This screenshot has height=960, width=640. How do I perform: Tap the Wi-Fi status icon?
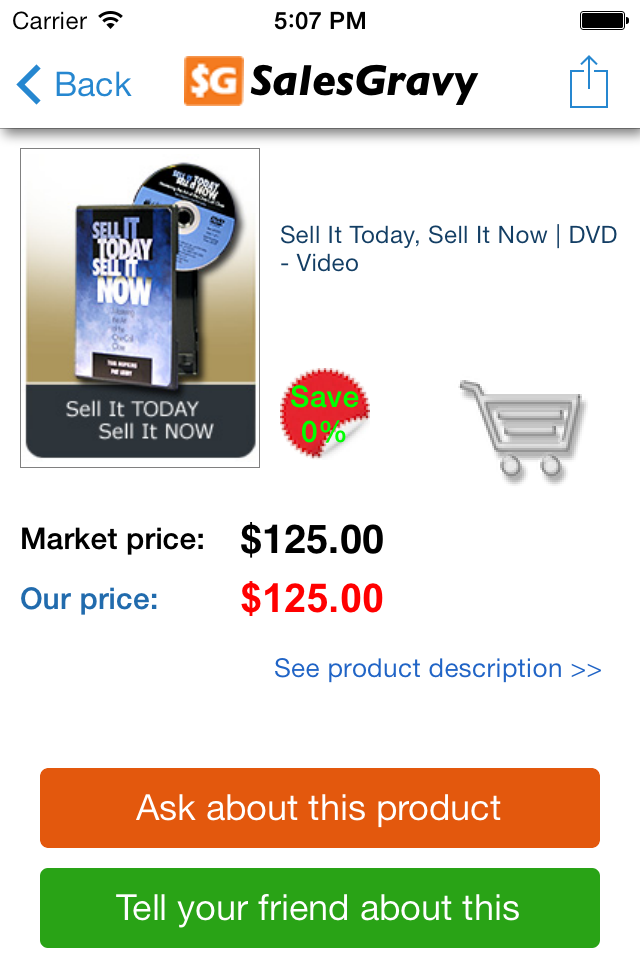coord(111,21)
